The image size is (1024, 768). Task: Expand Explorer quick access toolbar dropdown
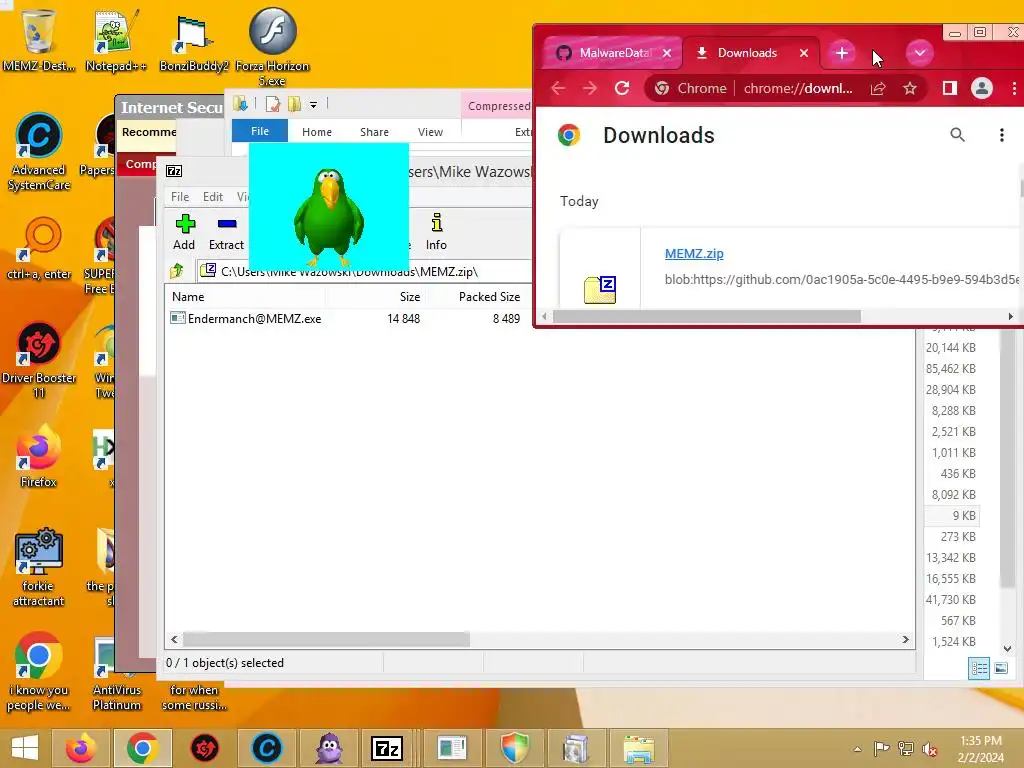pos(313,104)
